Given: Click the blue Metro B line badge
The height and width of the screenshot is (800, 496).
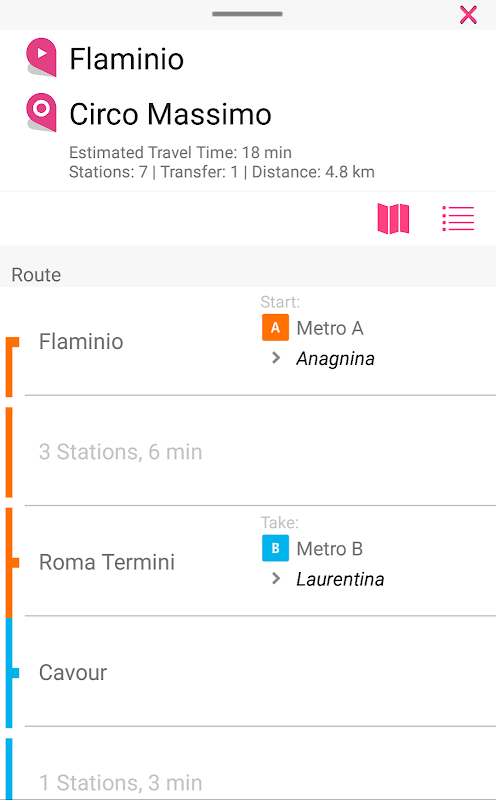Looking at the screenshot, I should (x=276, y=548).
